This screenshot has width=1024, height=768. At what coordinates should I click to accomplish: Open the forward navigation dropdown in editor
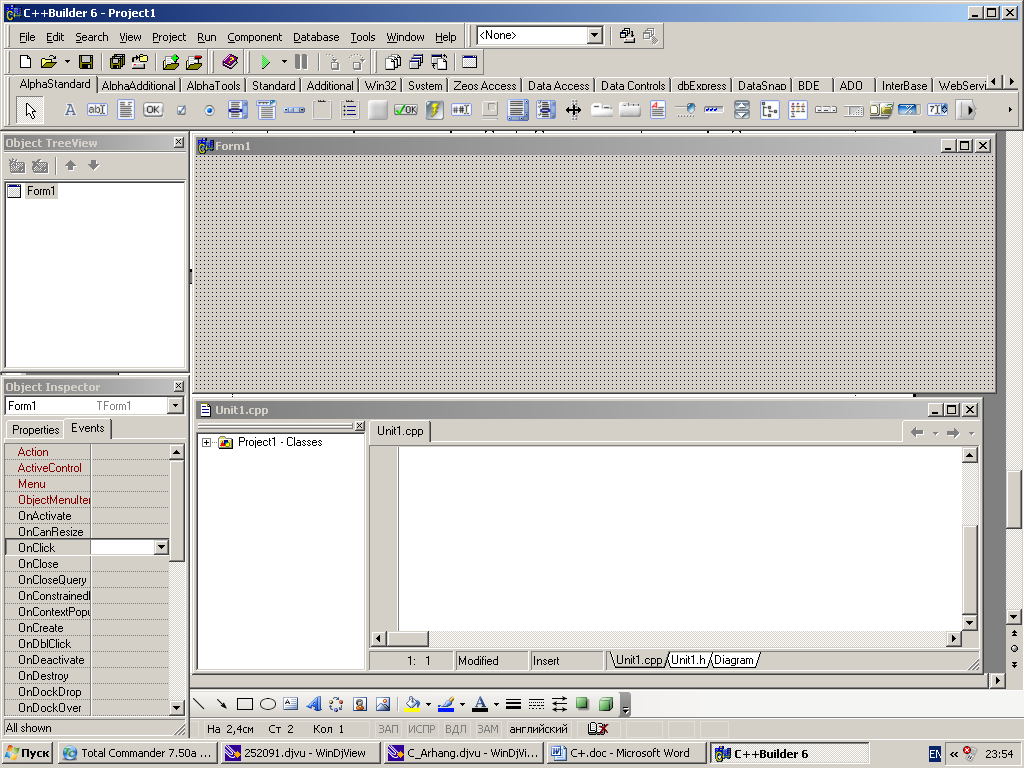tap(971, 433)
